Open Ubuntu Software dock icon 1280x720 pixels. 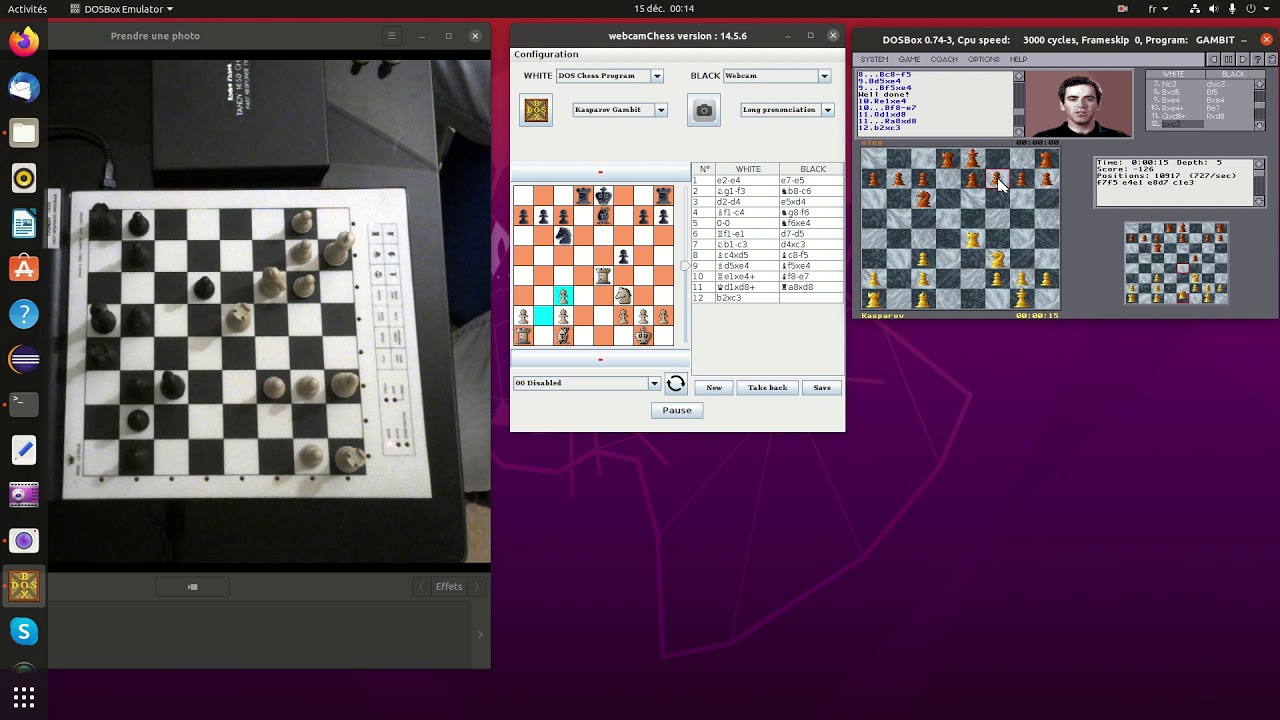pos(24,269)
